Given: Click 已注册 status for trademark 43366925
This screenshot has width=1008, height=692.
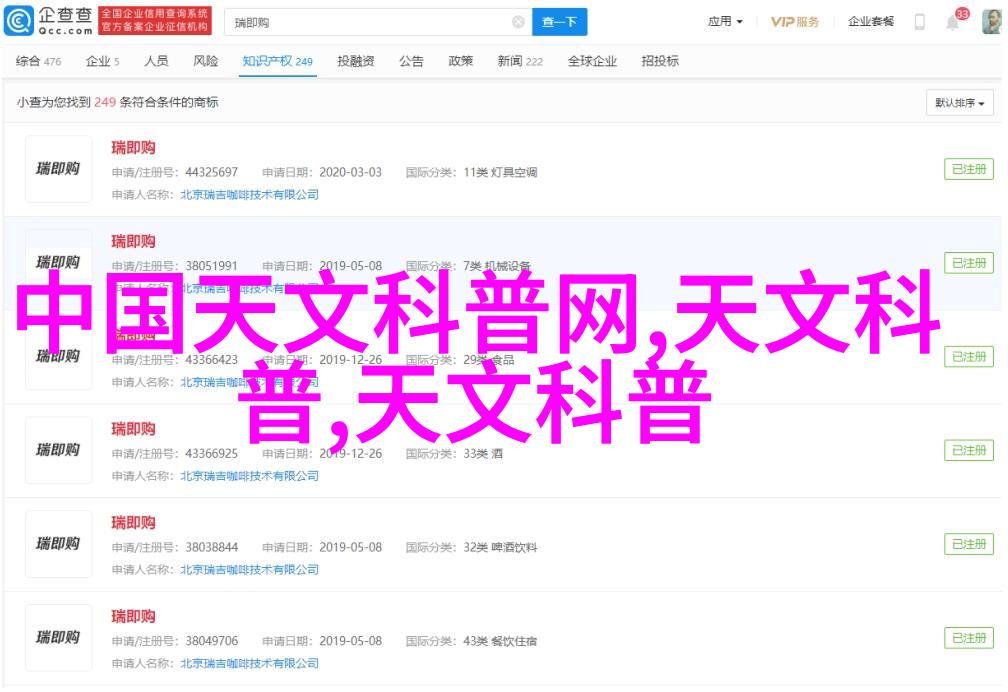Looking at the screenshot, I should (x=969, y=451).
